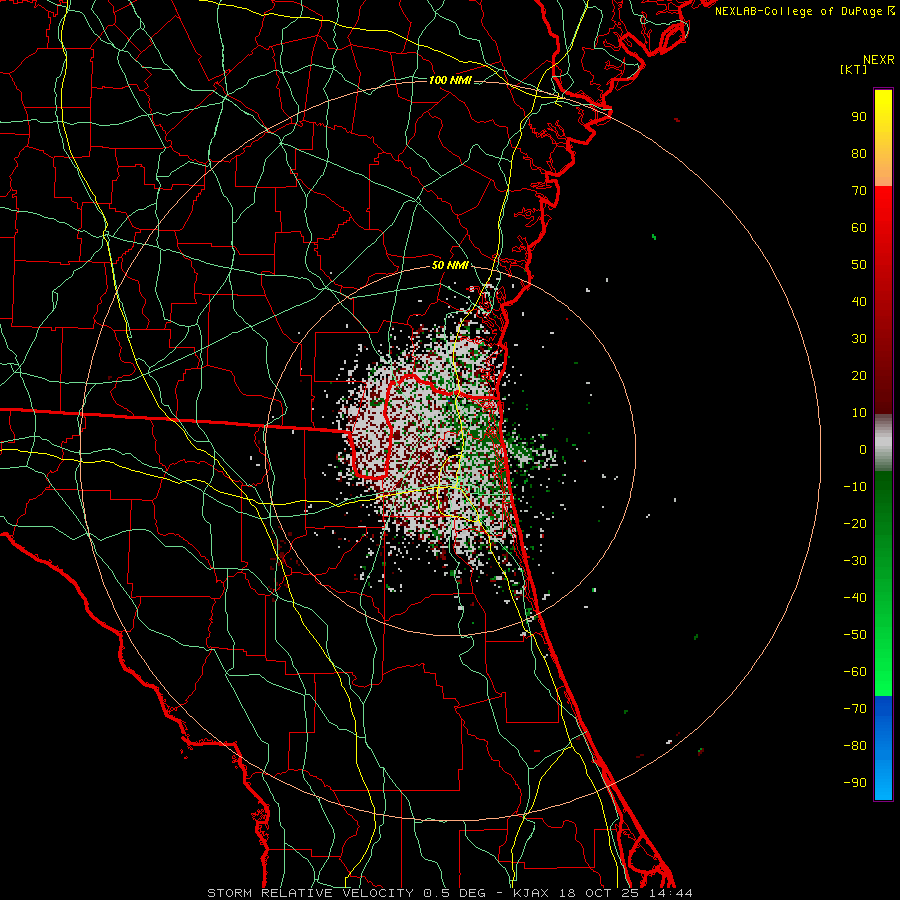Image resolution: width=900 pixels, height=900 pixels.
Task: Pick the blue segment of the color bar
Action: tap(883, 748)
